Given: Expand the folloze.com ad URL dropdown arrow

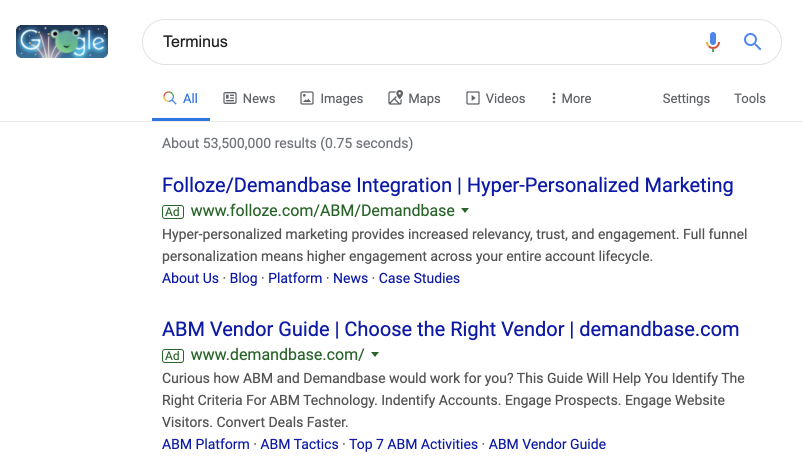Looking at the screenshot, I should [x=464, y=211].
